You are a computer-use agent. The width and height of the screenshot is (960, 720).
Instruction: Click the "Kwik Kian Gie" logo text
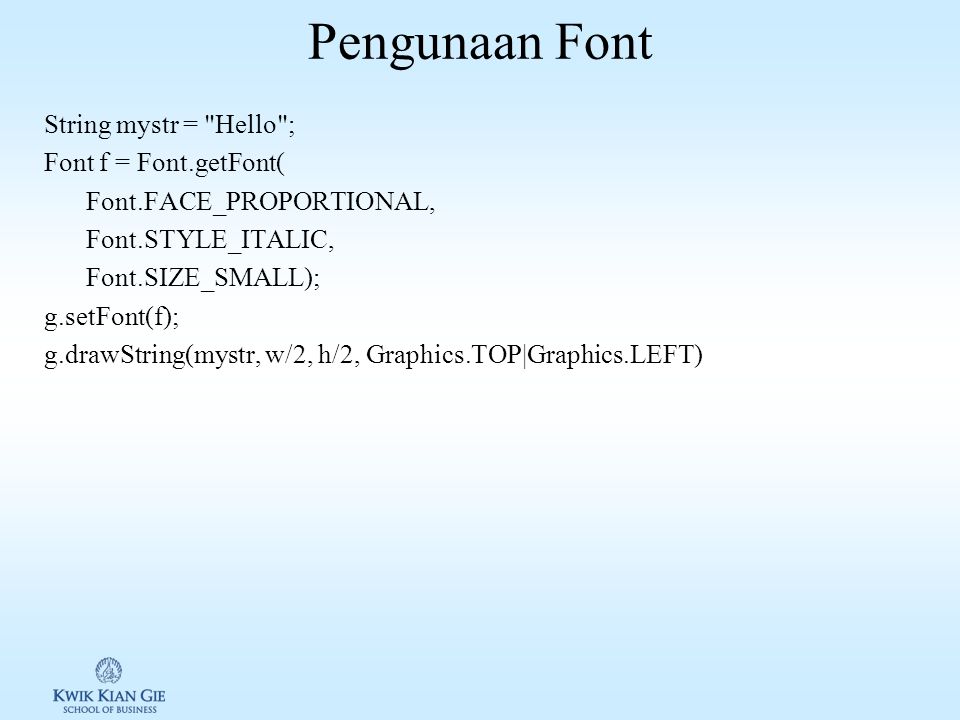[109, 696]
